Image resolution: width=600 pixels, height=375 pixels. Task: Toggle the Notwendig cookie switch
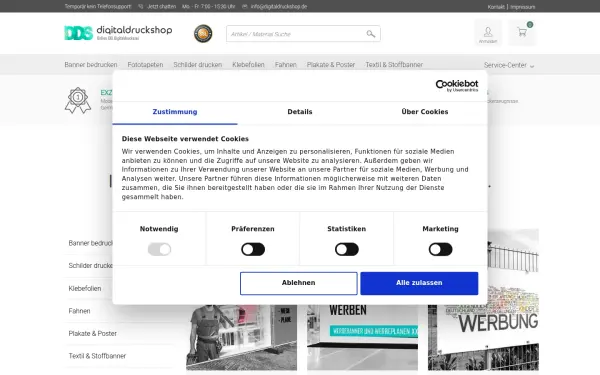pos(159,249)
